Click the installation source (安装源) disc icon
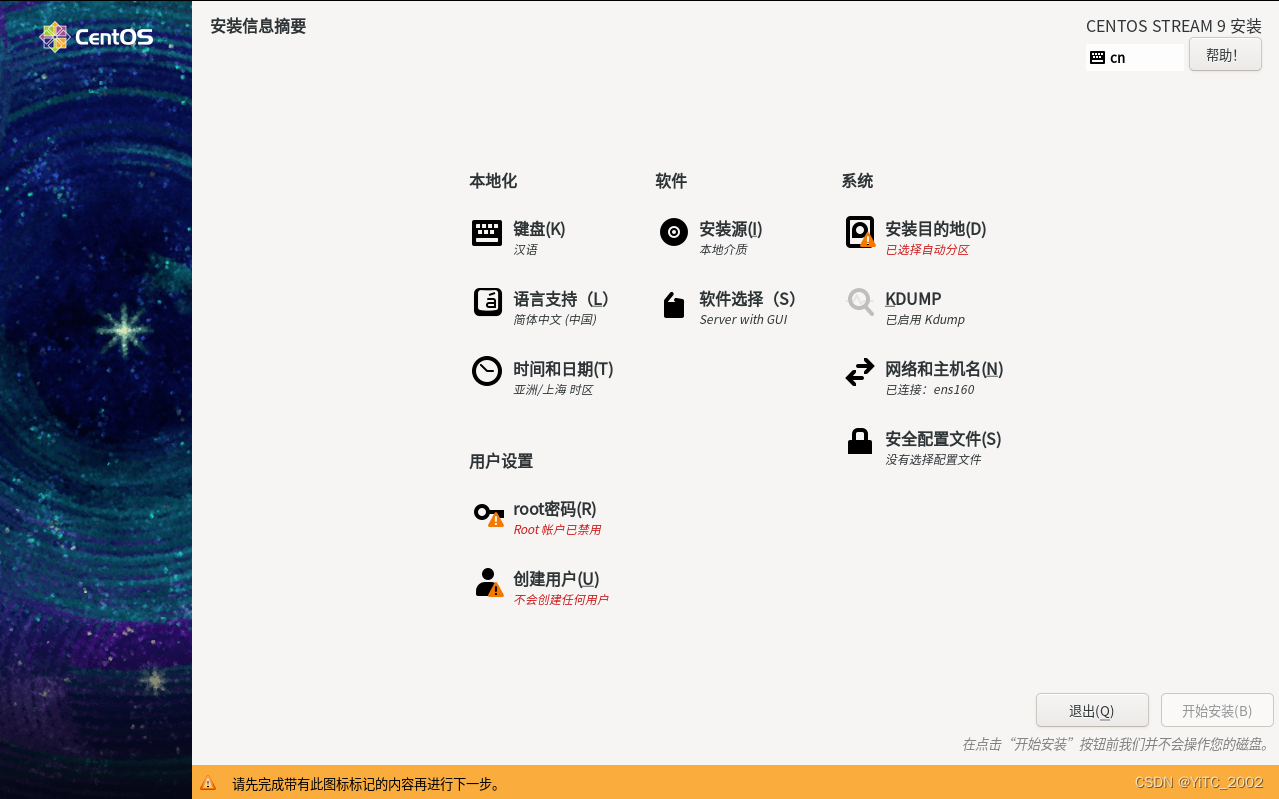 [674, 232]
